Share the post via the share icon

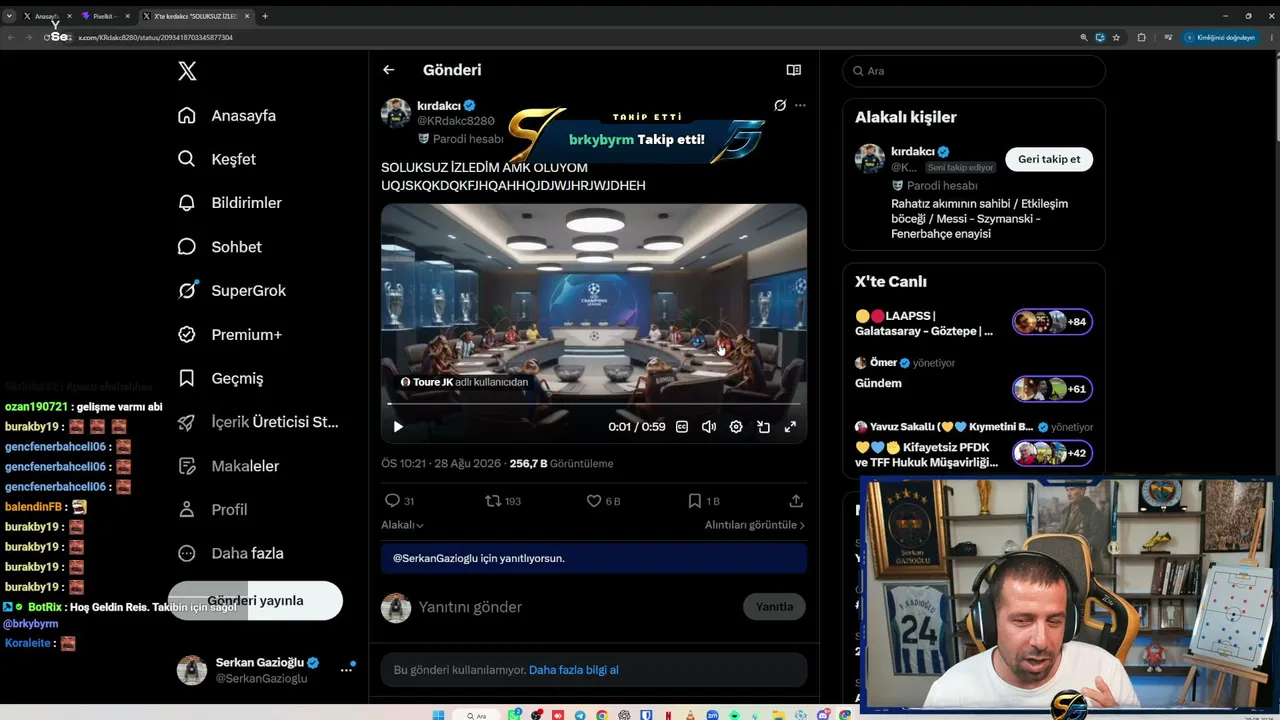[x=796, y=501]
